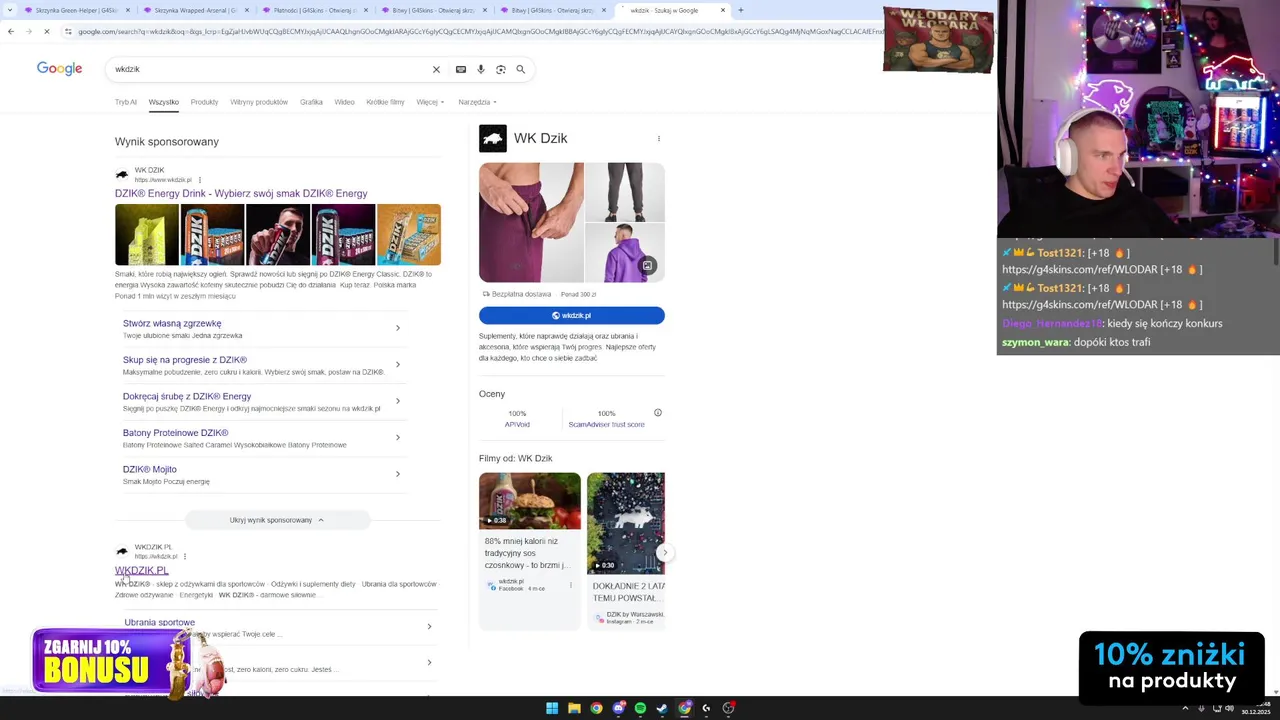The height and width of the screenshot is (720, 1280).
Task: Open options for the wkdzik.pl Facebook video
Action: (571, 585)
